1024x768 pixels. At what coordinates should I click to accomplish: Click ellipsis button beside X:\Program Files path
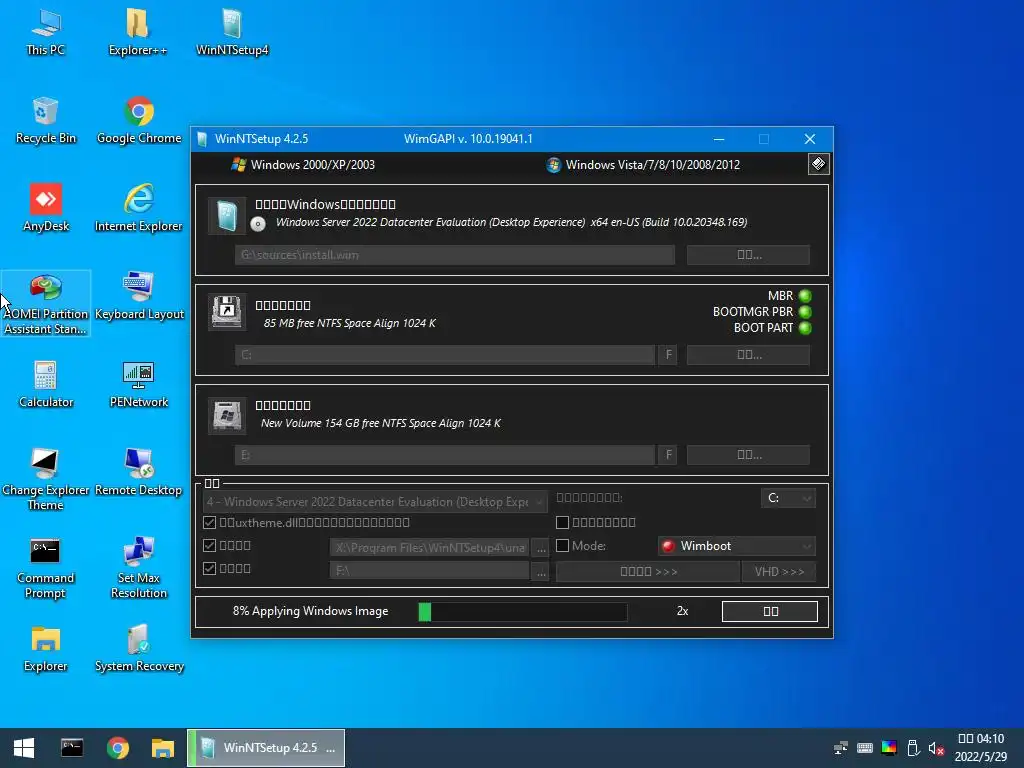[541, 548]
